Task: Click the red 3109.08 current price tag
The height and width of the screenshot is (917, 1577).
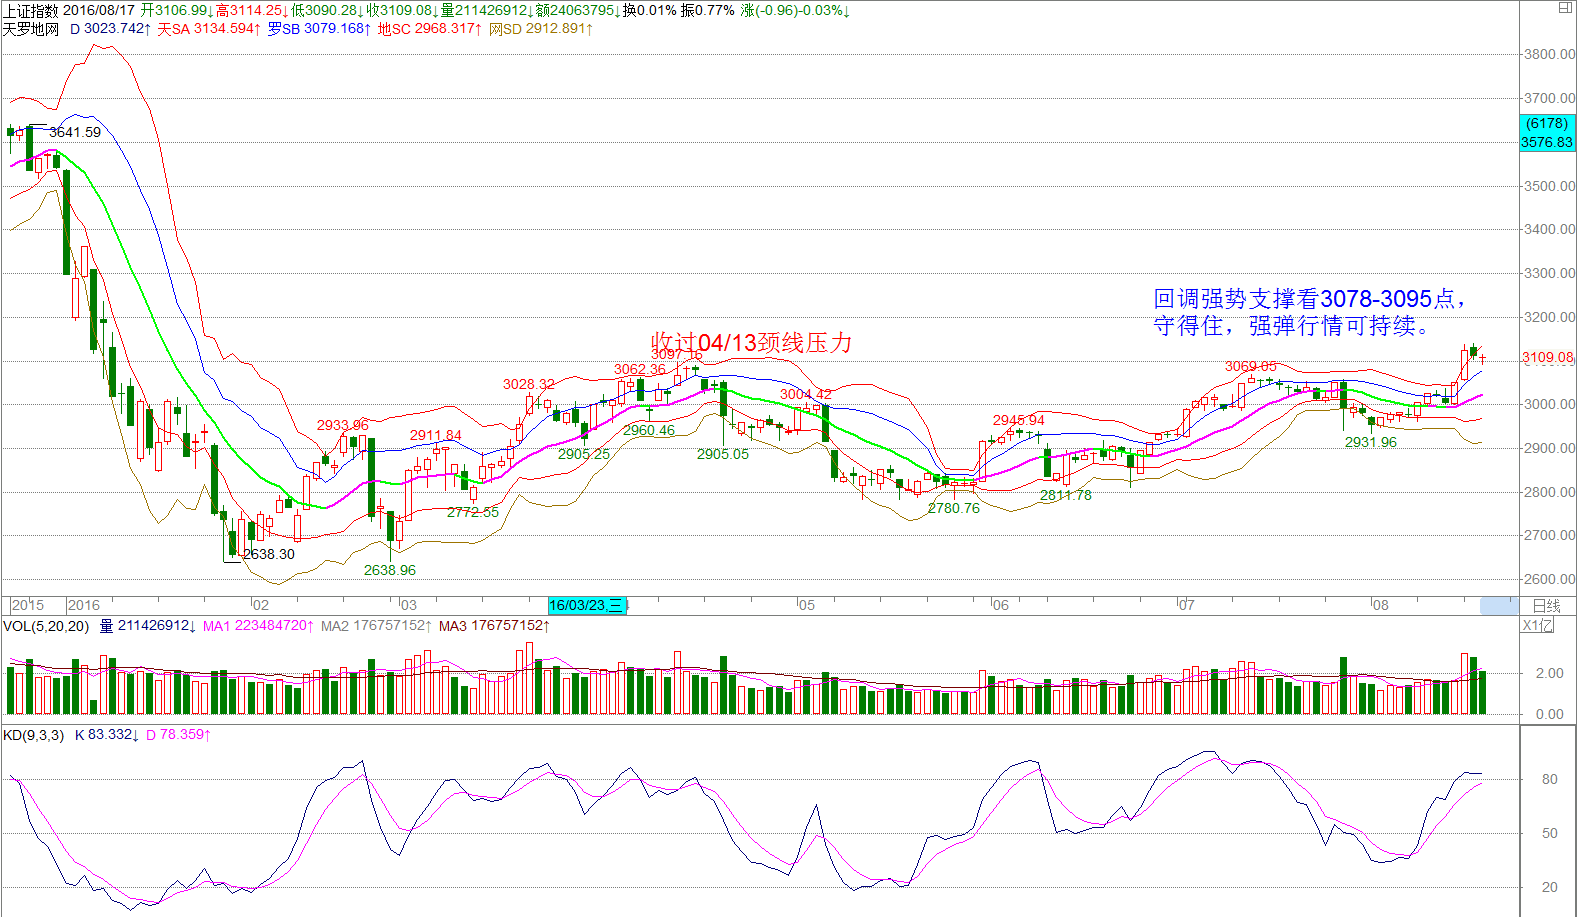Action: (x=1547, y=357)
